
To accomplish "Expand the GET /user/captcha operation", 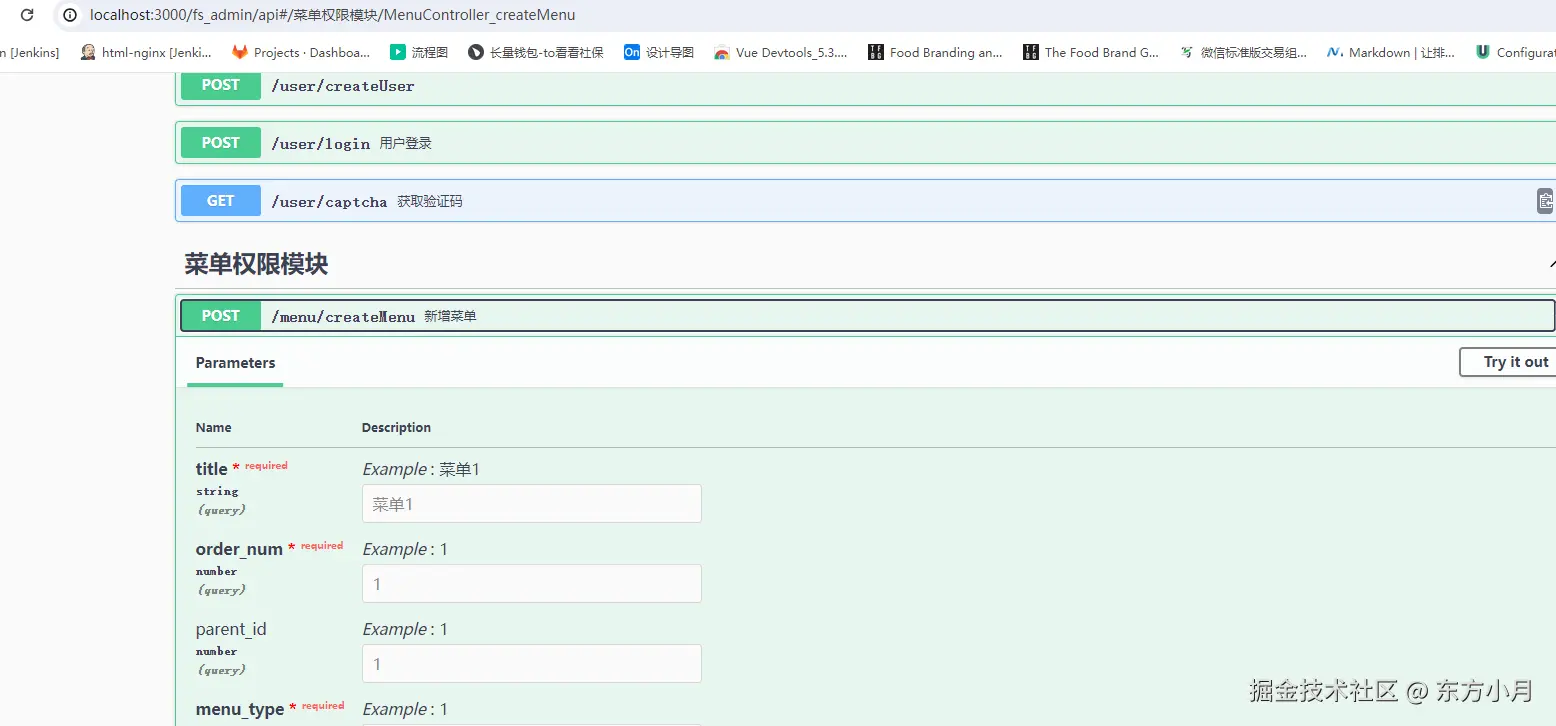I will pyautogui.click(x=865, y=201).
